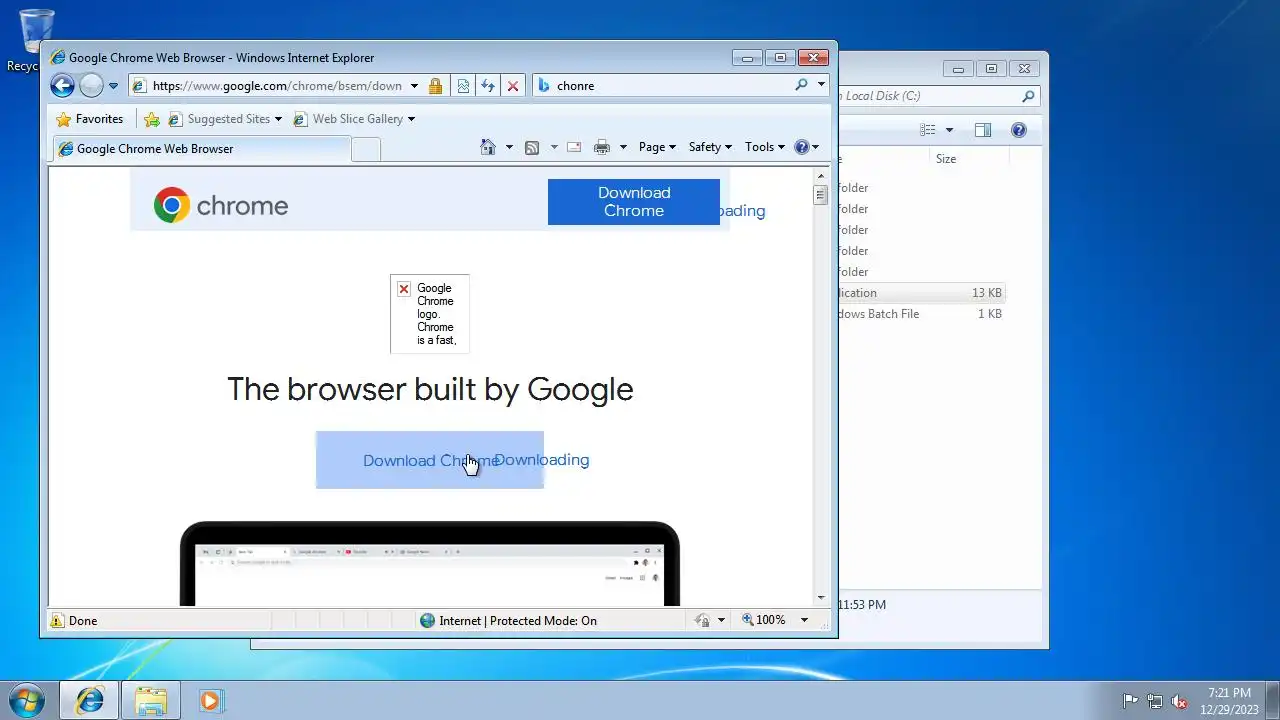Open the clock showing 7:21 PM
Viewport: 1280px width, 720px height.
pyautogui.click(x=1229, y=700)
